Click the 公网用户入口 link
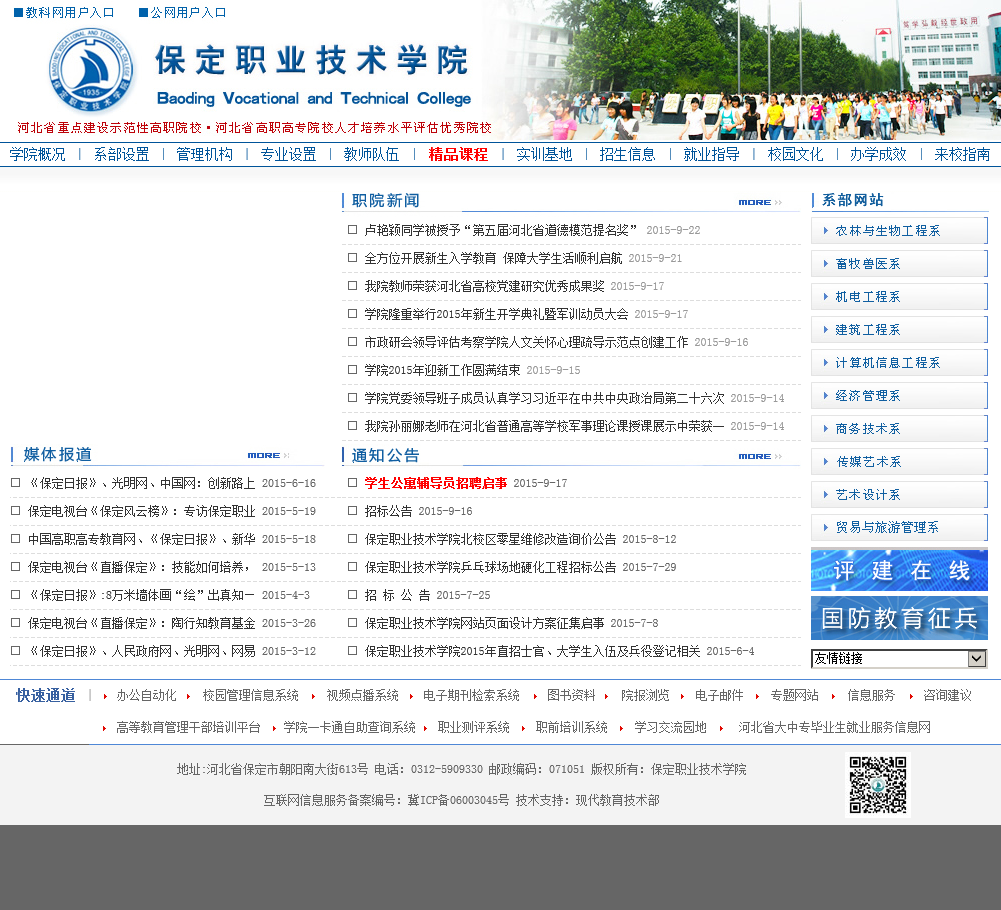This screenshot has height=910, width=1001. point(188,13)
